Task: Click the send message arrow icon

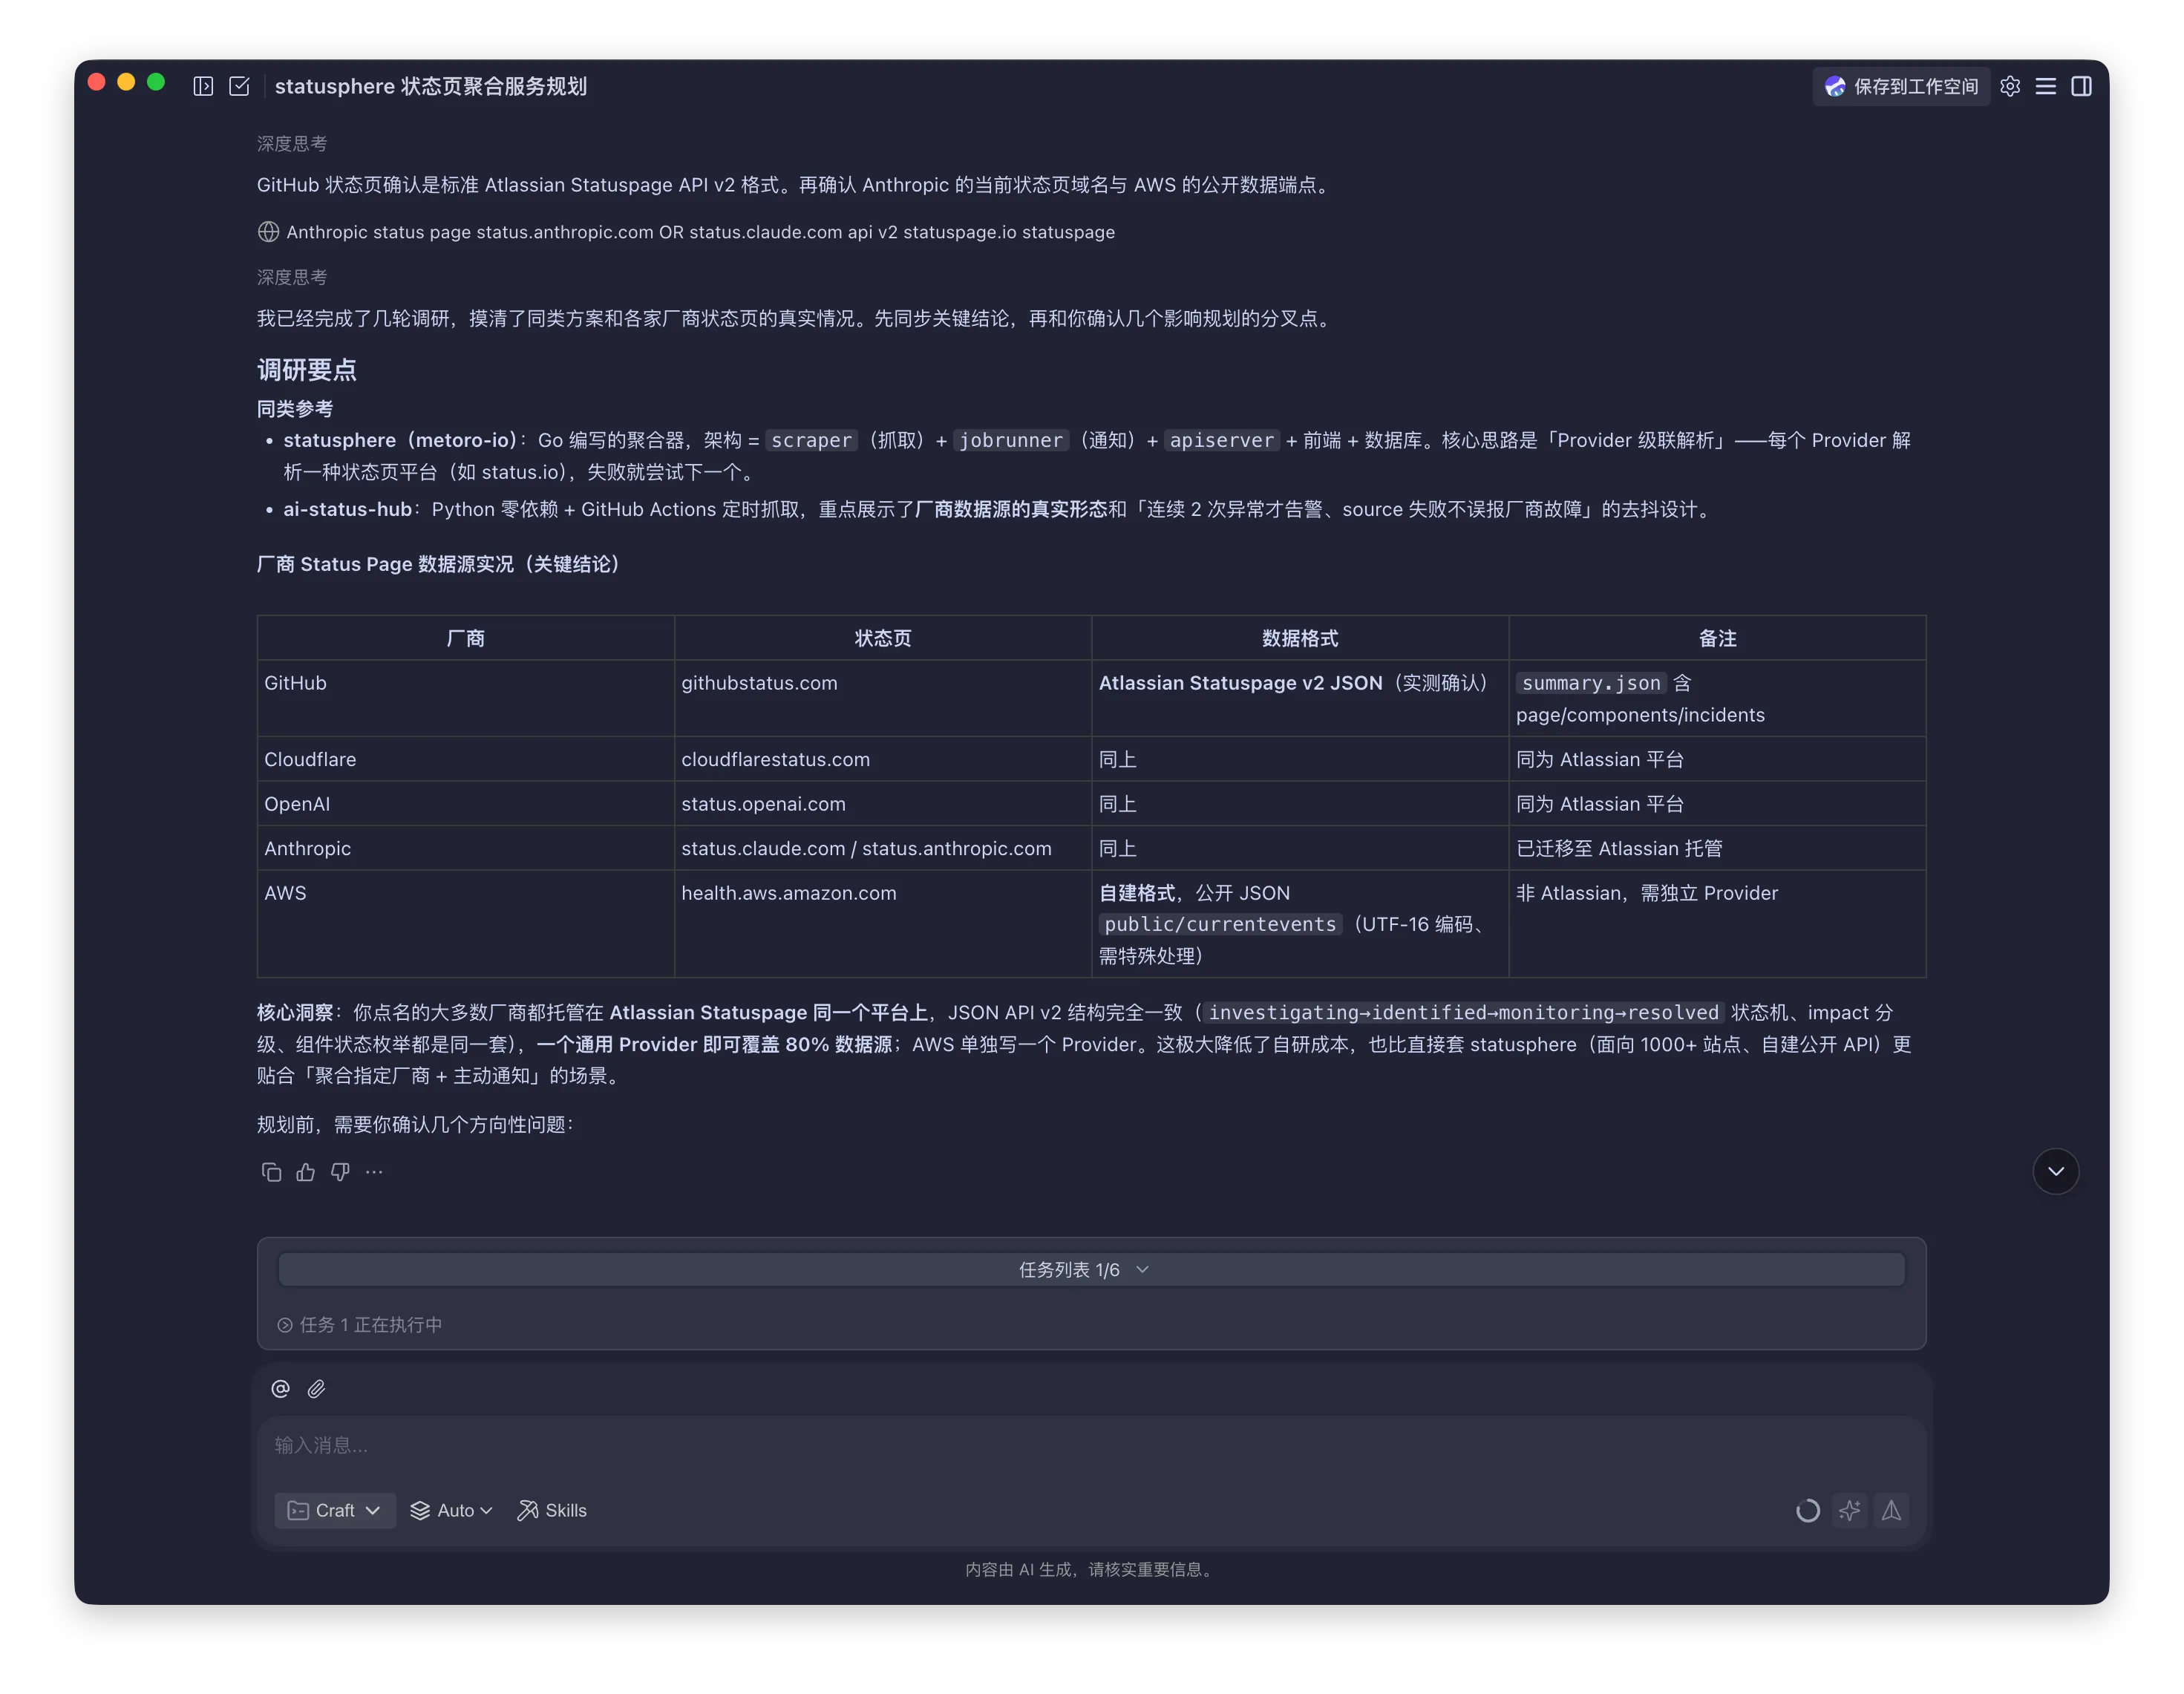Action: pos(1891,1510)
